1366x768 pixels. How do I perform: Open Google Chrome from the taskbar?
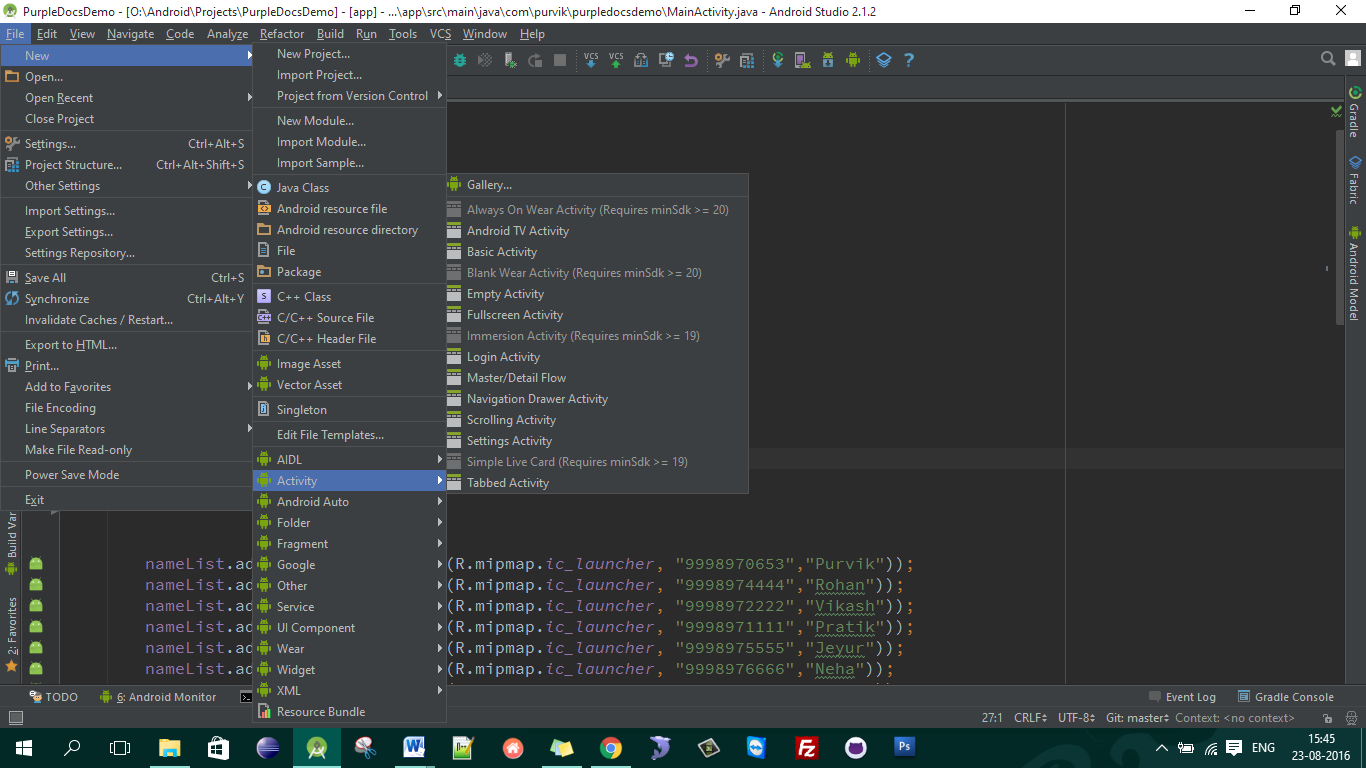(611, 747)
